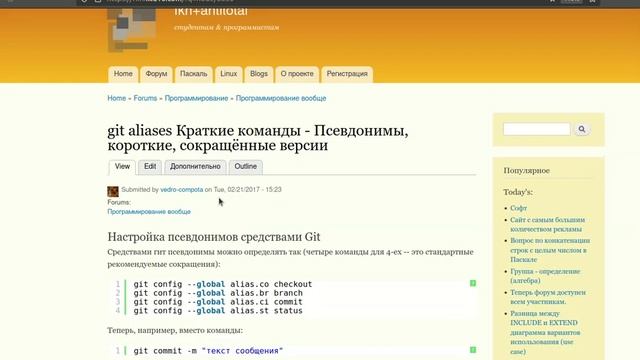
Task: Open the Home navigation tab
Action: (x=123, y=74)
